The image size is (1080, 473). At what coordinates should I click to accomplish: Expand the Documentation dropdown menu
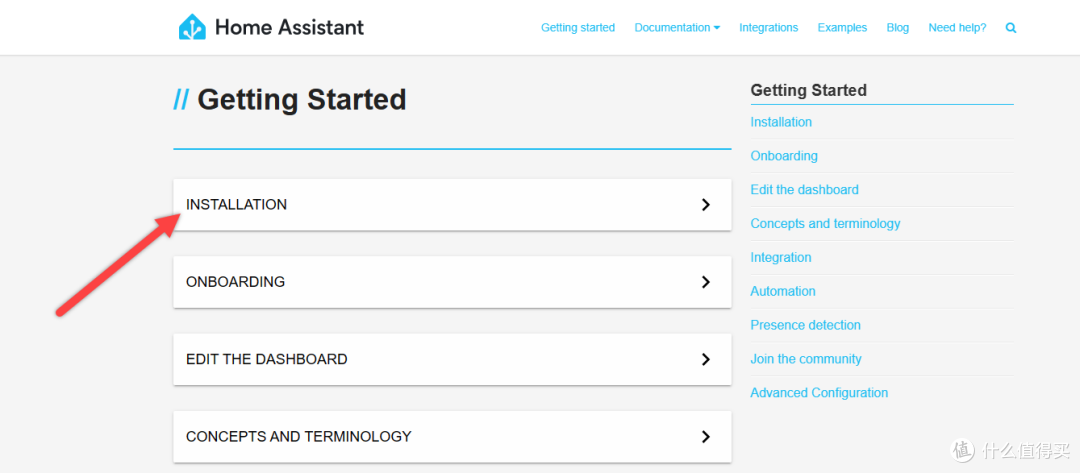click(x=677, y=28)
